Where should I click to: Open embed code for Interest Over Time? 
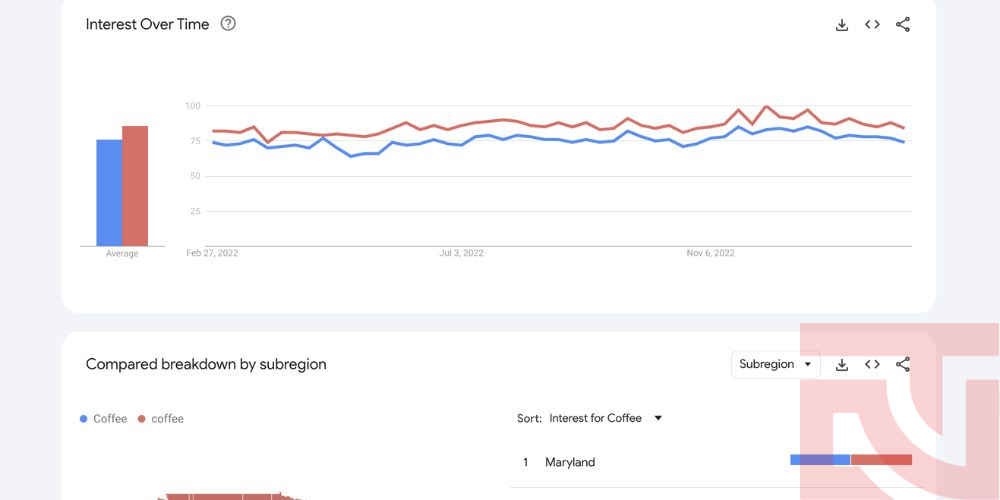point(872,25)
